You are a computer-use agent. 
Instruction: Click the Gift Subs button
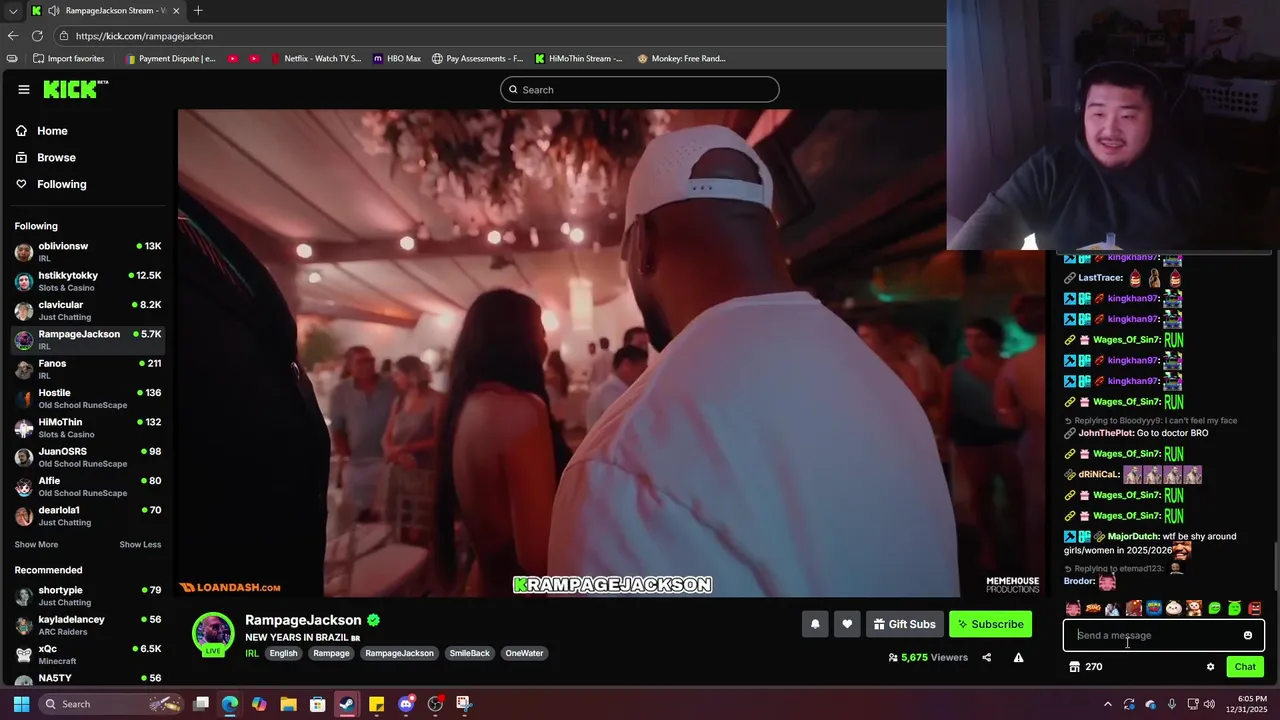pos(905,624)
